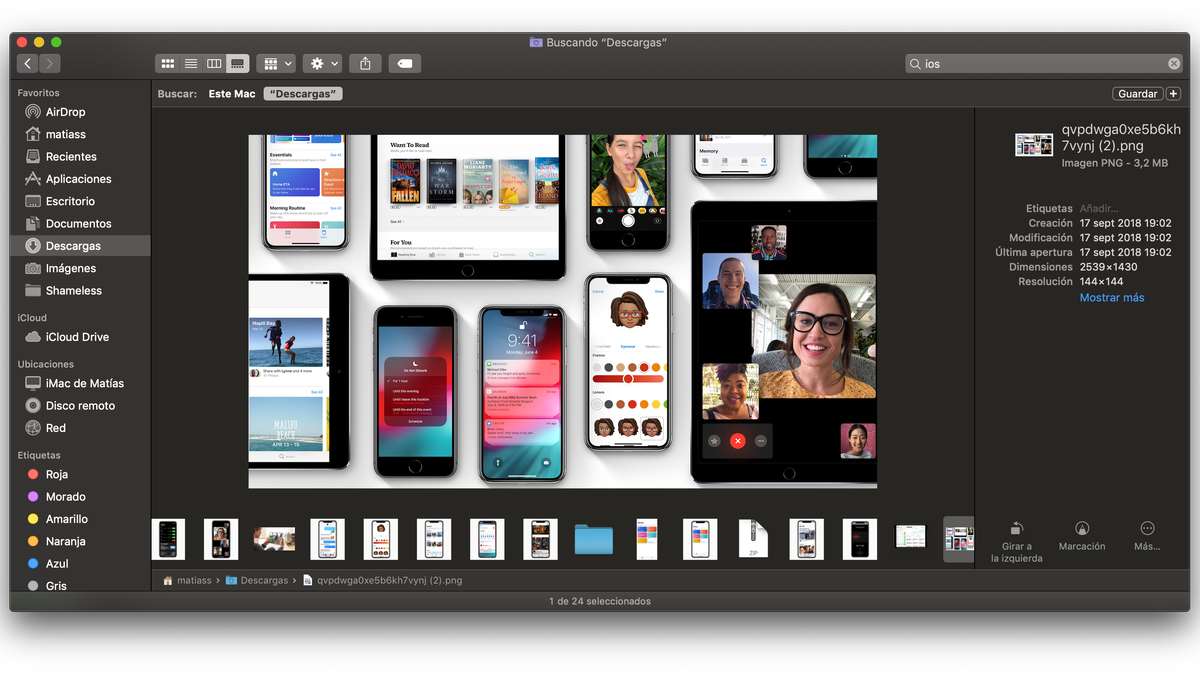
Task: Add a search criterion with plus button
Action: point(1173,94)
